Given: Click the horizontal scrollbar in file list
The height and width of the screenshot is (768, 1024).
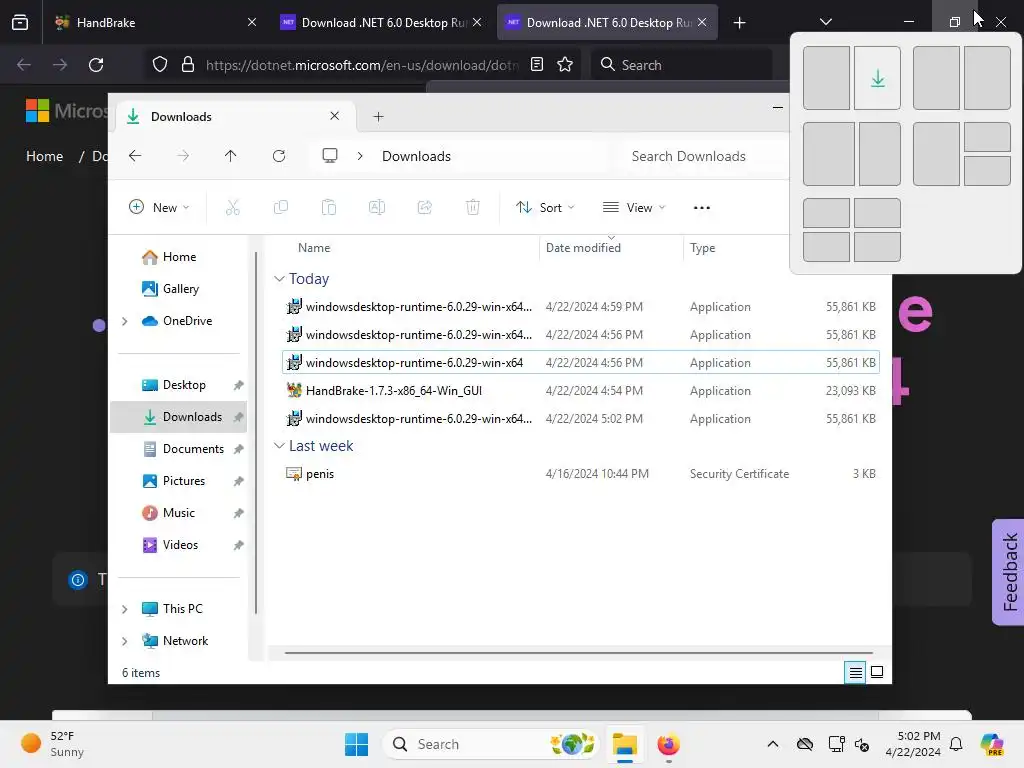Looking at the screenshot, I should click(x=579, y=652).
